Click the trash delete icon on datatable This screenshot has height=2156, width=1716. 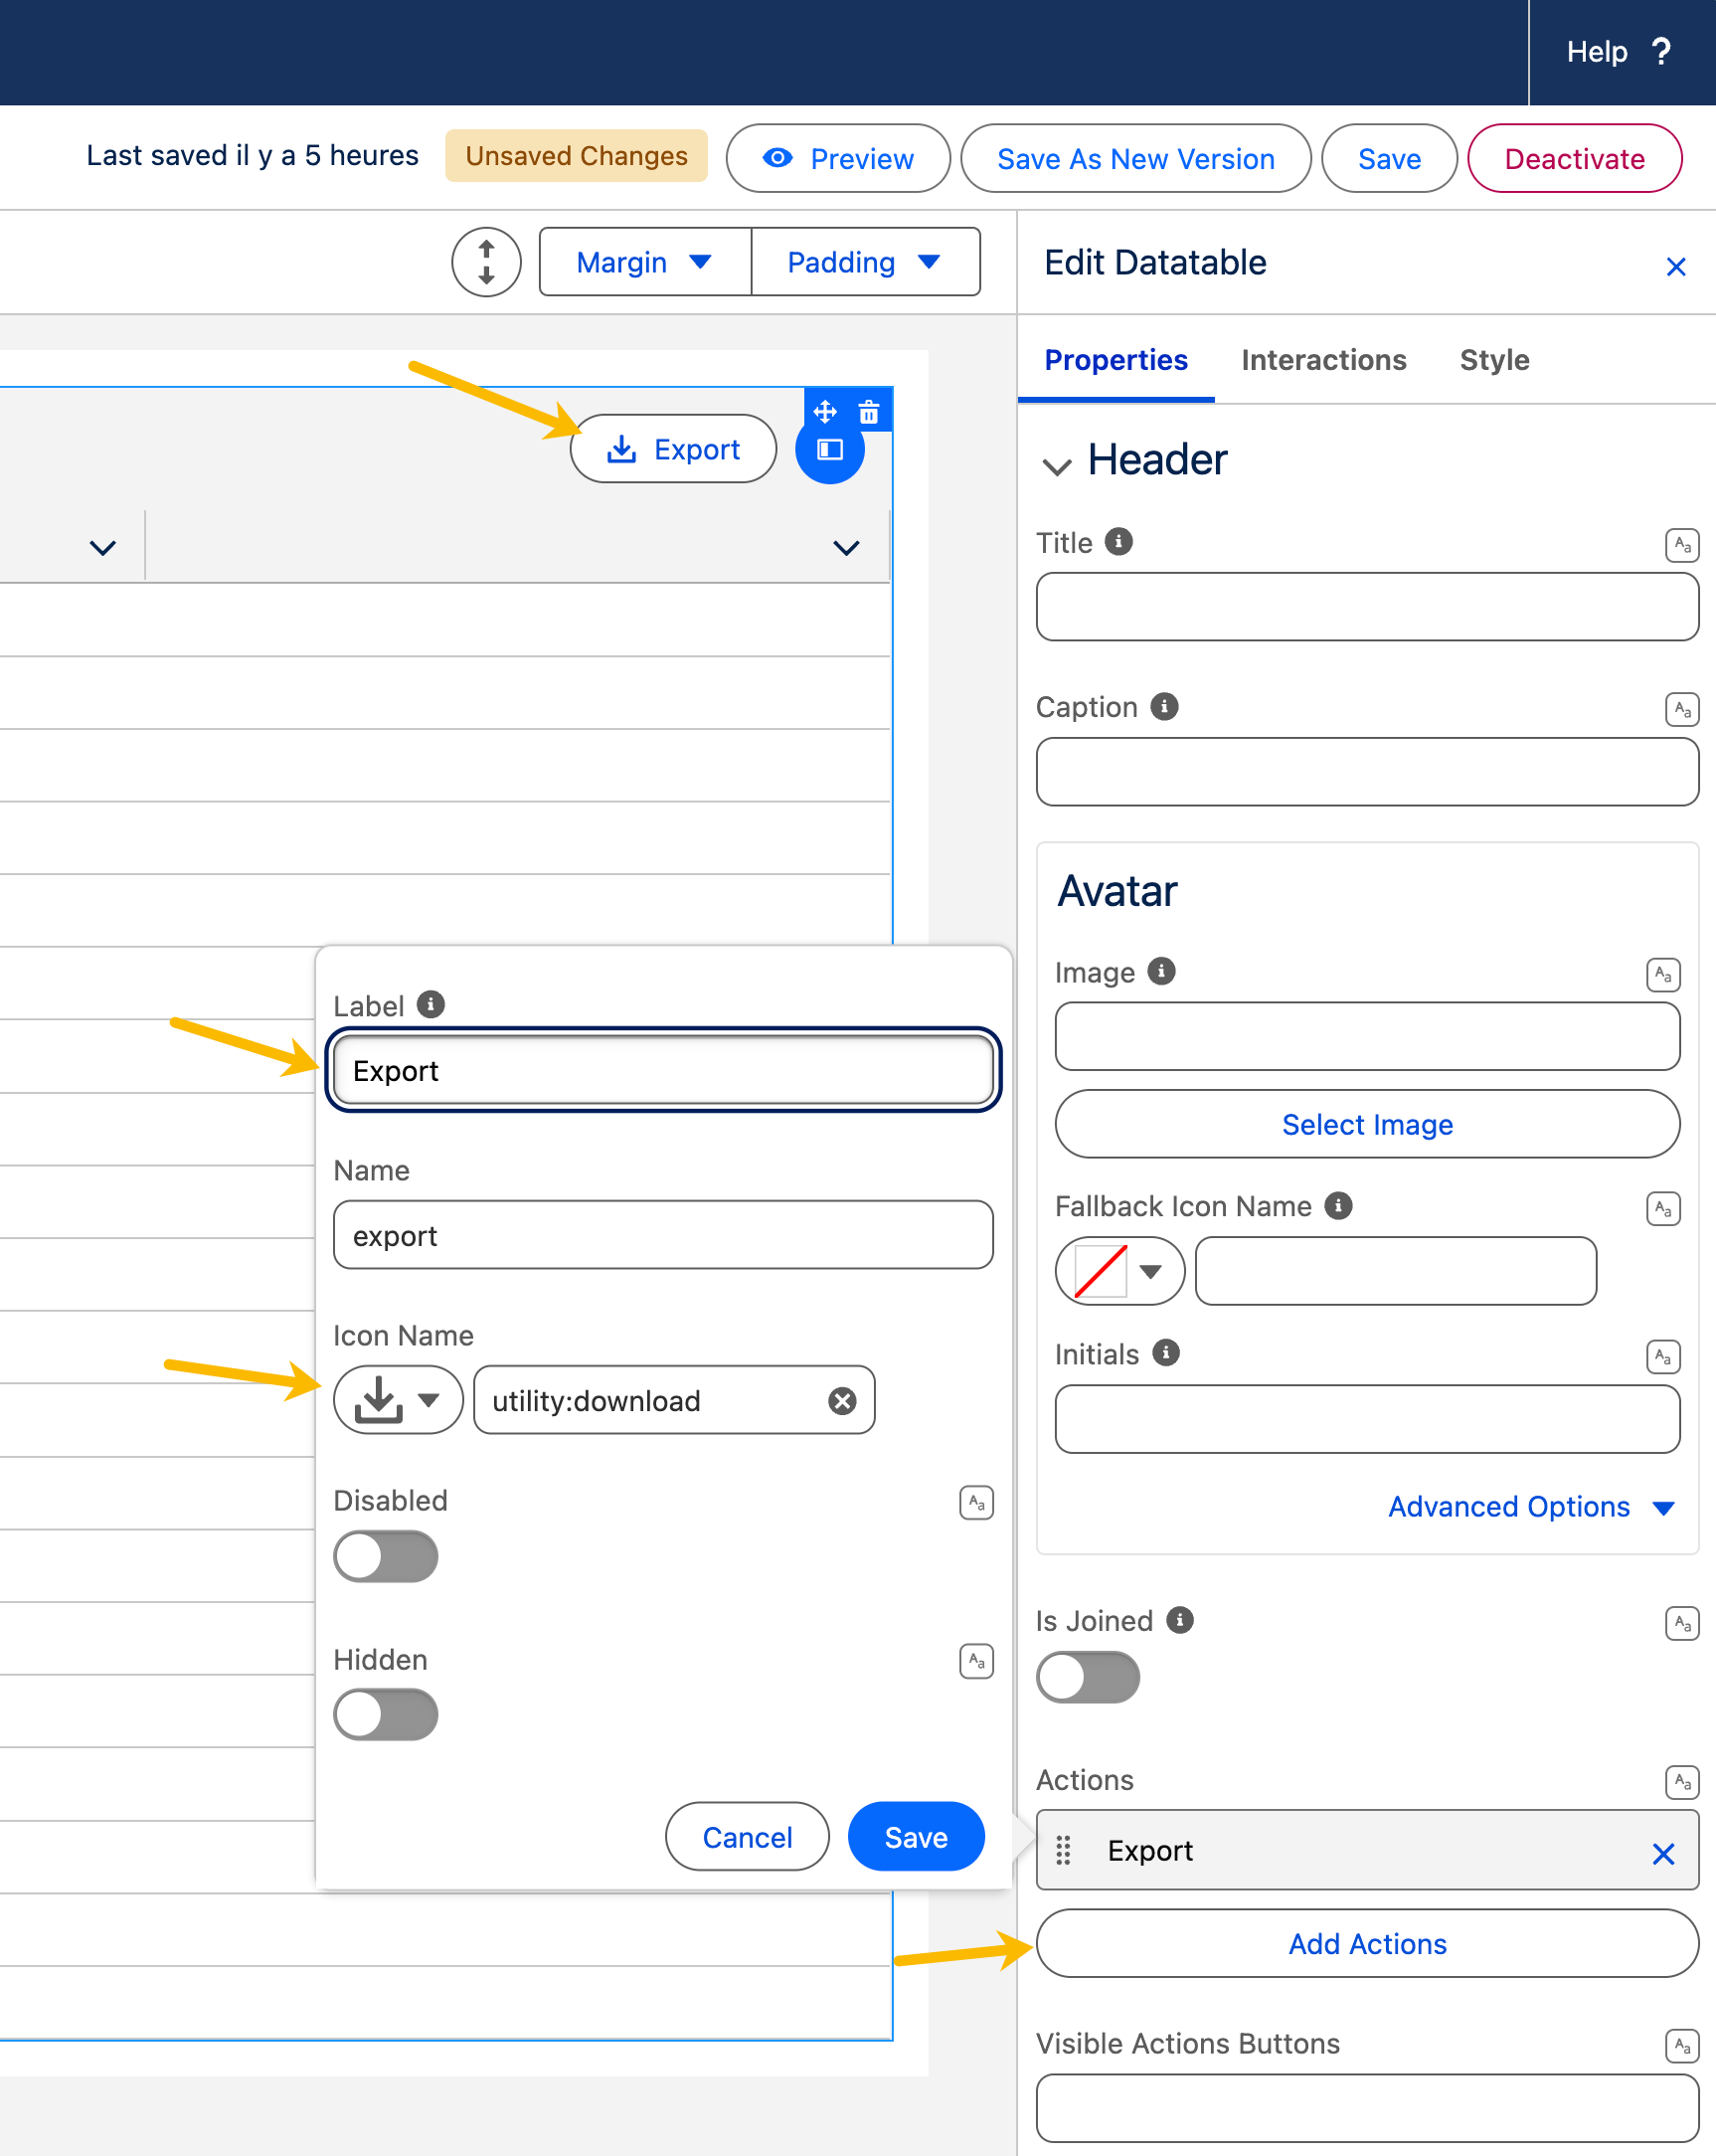[868, 412]
